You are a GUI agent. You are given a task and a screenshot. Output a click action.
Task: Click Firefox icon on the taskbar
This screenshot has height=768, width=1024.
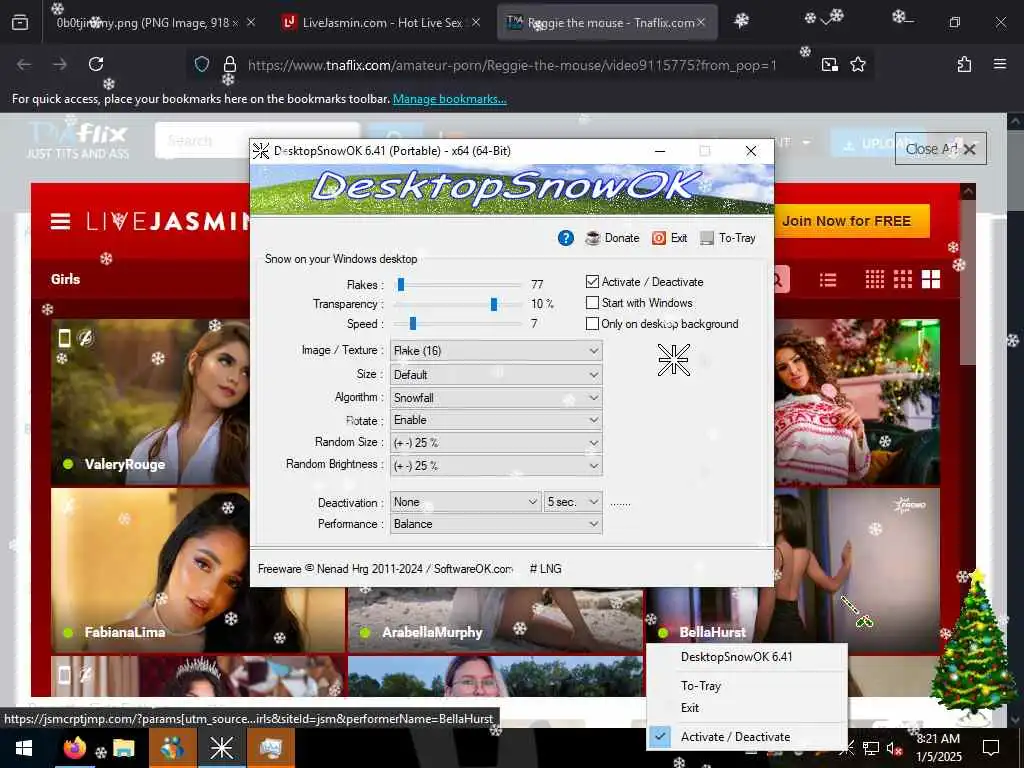pos(74,748)
